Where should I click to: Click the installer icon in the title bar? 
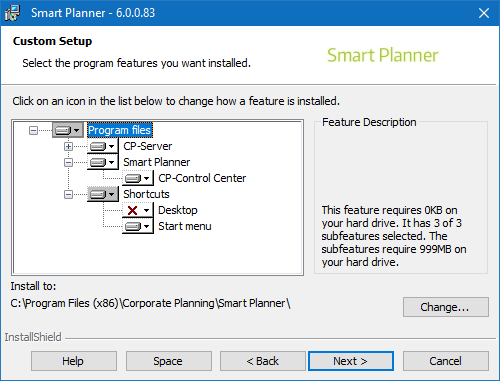click(12, 13)
